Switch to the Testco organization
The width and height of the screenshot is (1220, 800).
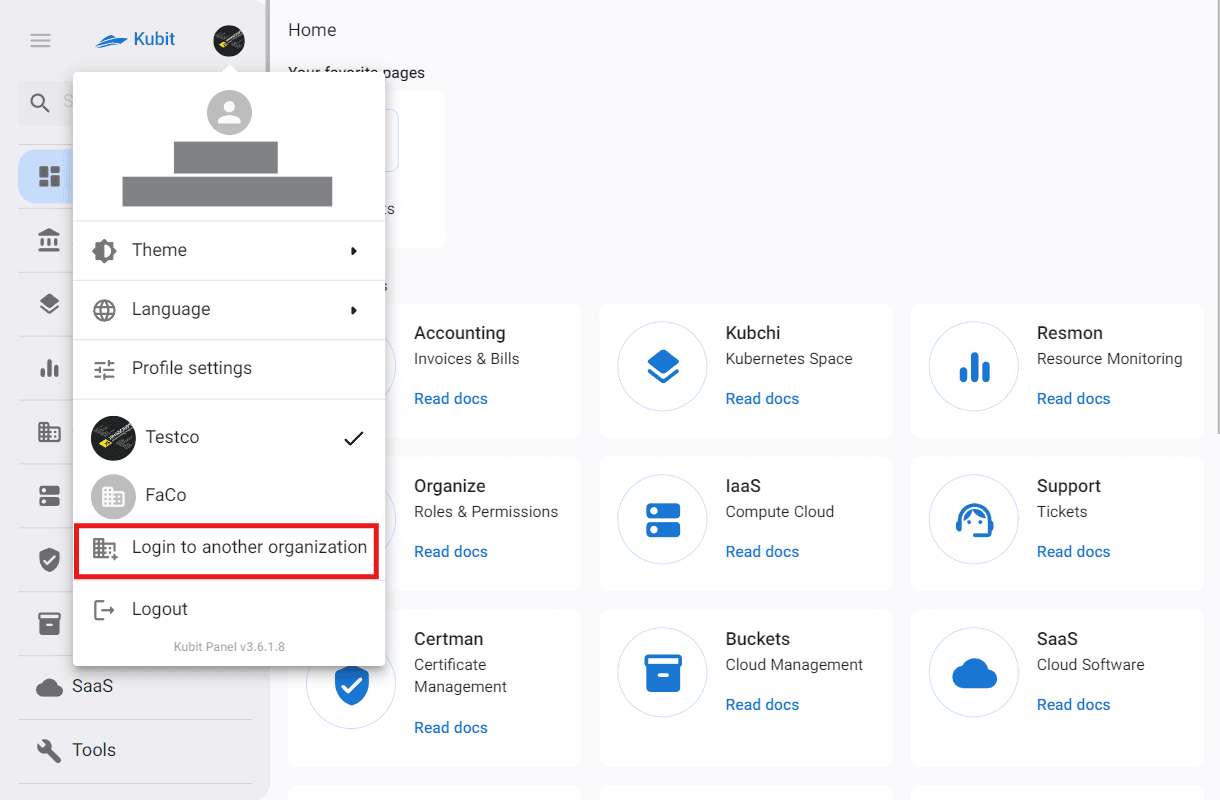[229, 438]
